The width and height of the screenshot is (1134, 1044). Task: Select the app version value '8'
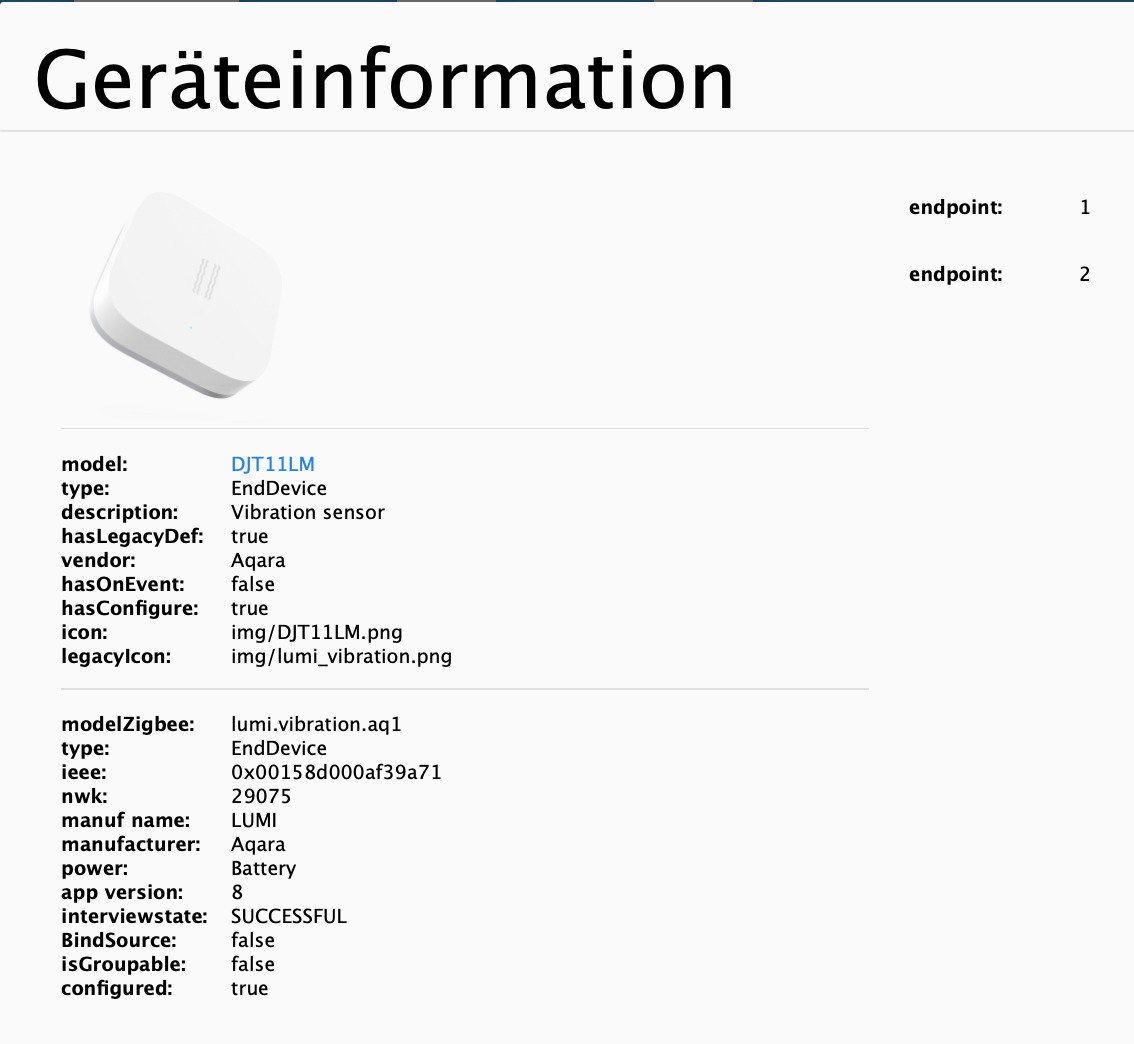pyautogui.click(x=237, y=892)
